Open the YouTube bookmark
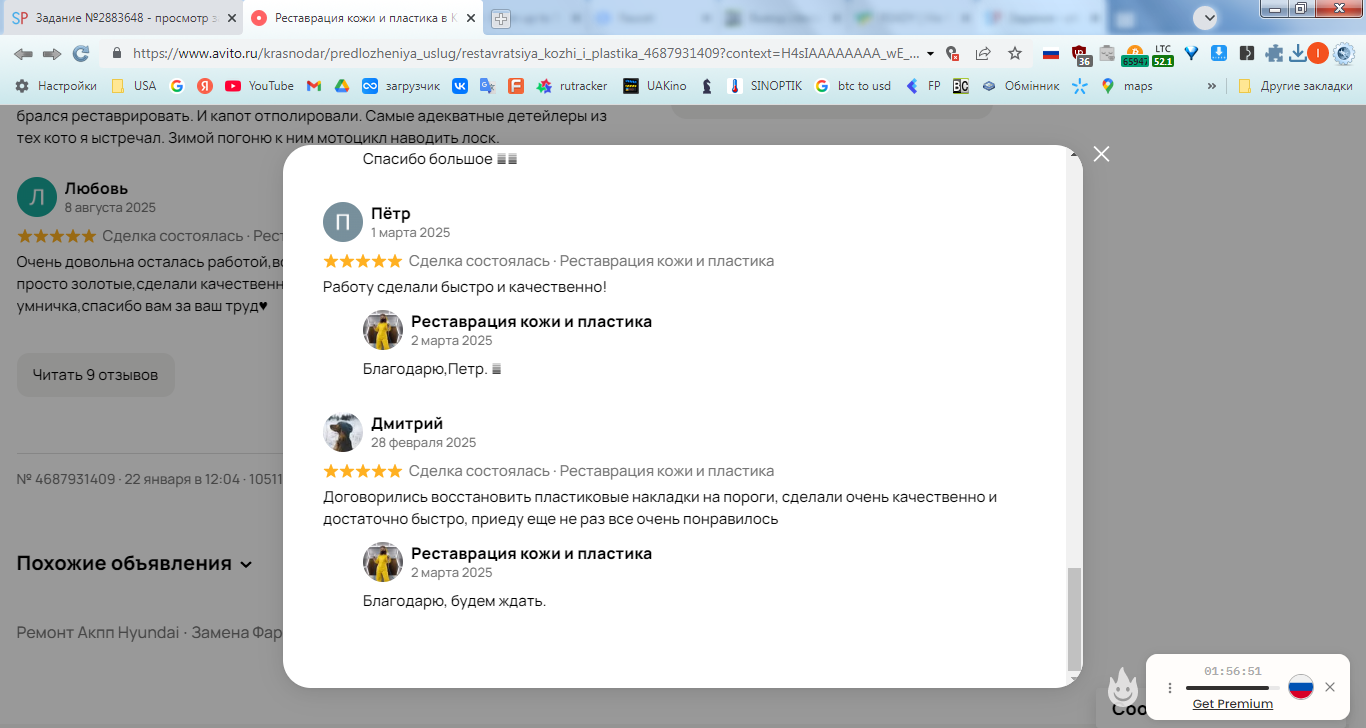Screen dimensions: 1366x728 [259, 86]
